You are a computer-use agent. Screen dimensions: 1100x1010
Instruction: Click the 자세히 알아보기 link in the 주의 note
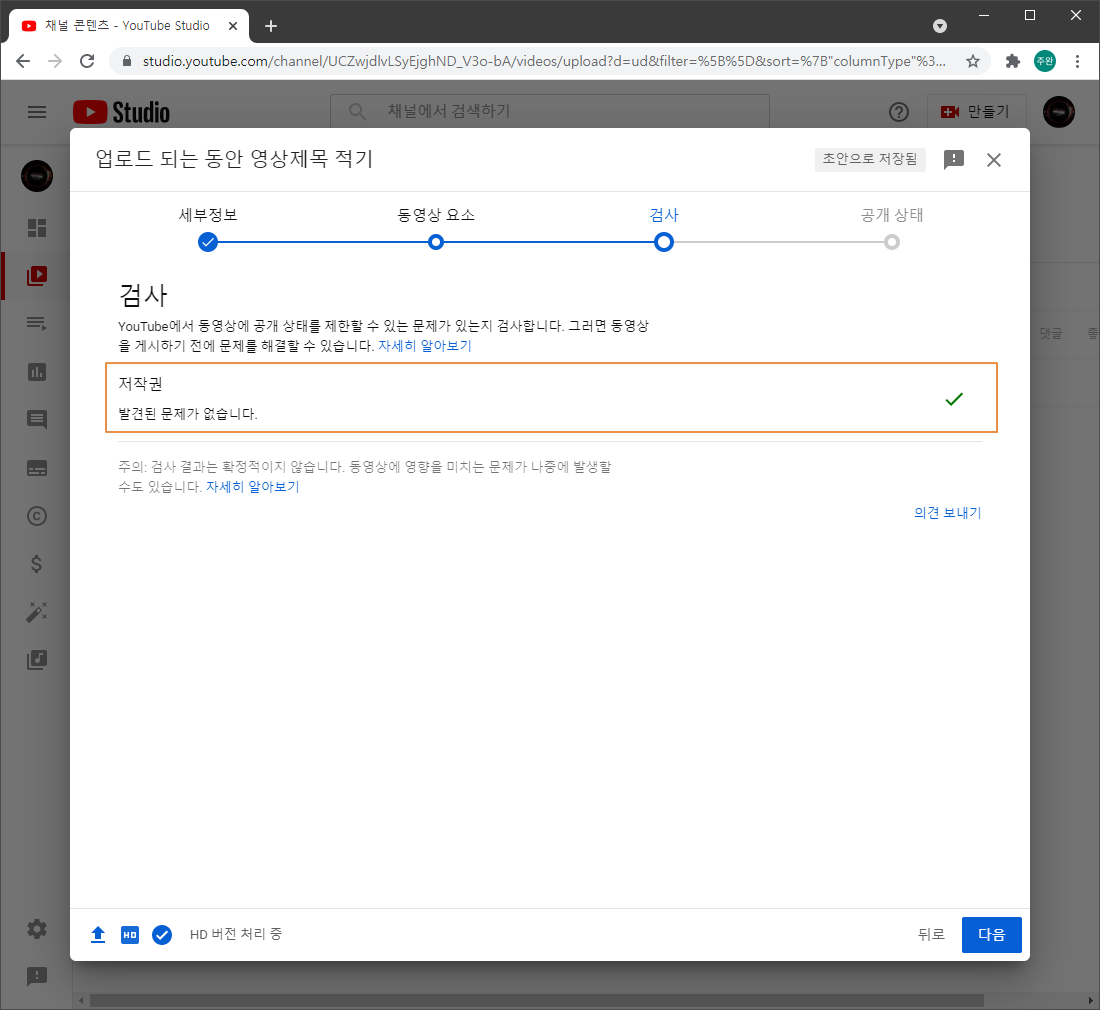coord(253,487)
